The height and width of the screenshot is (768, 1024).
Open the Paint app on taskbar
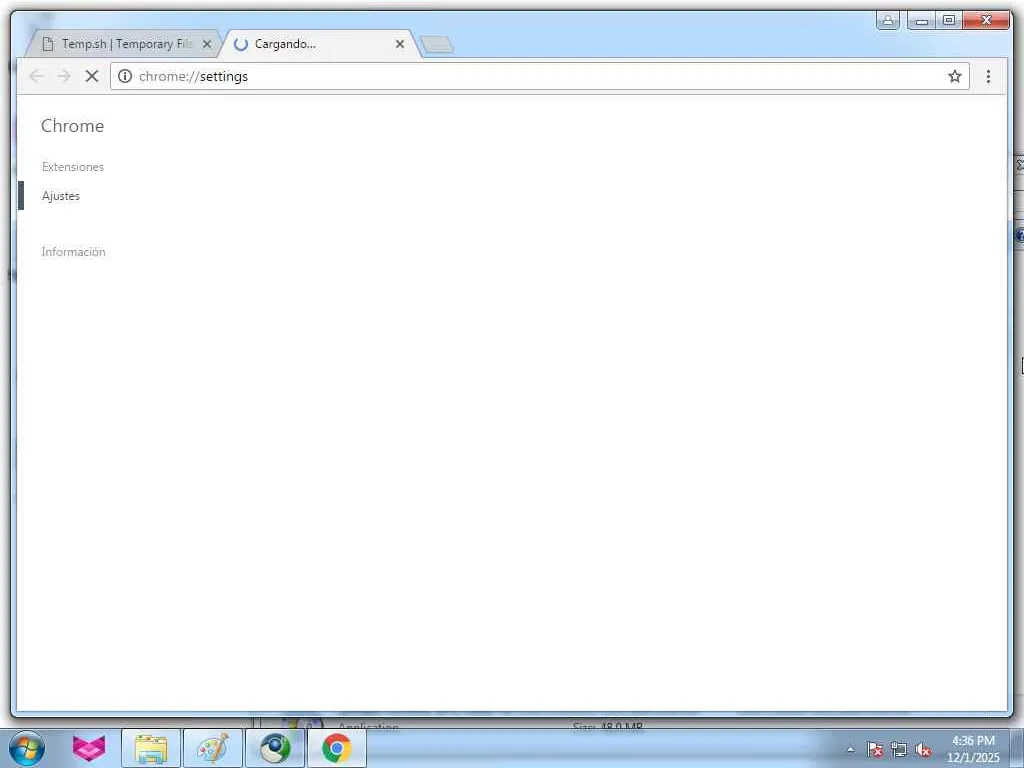[x=212, y=748]
